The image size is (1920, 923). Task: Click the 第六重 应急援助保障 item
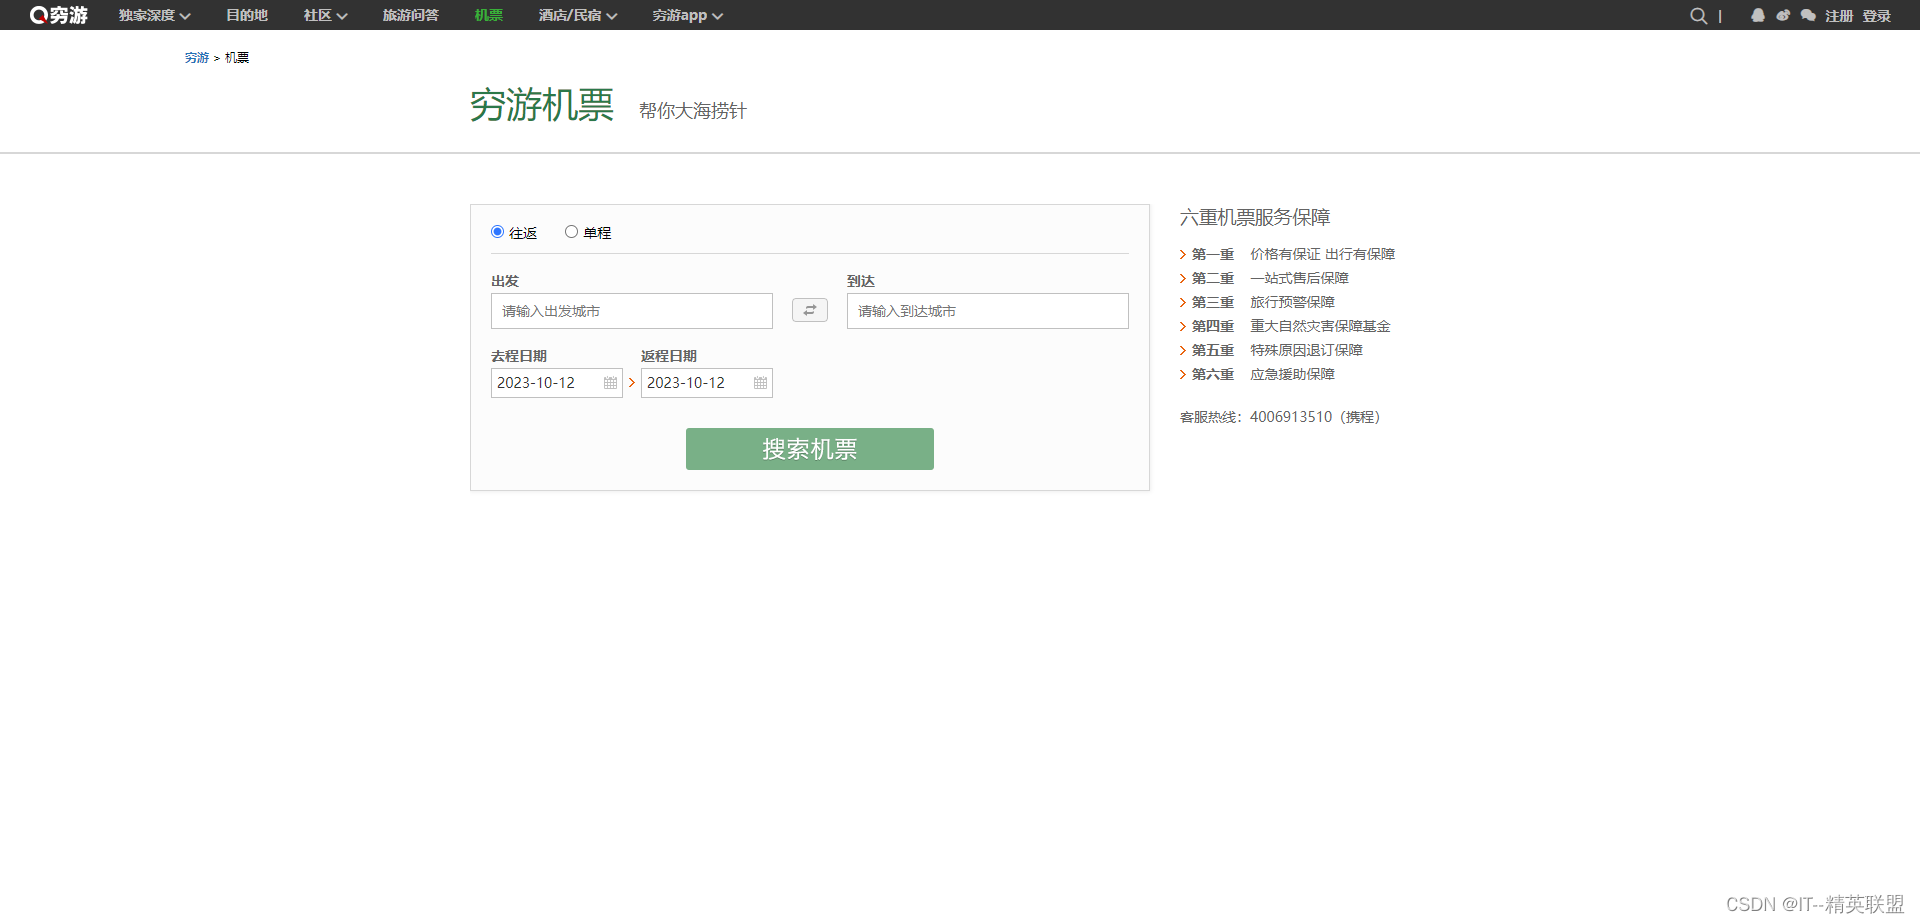coord(1257,374)
